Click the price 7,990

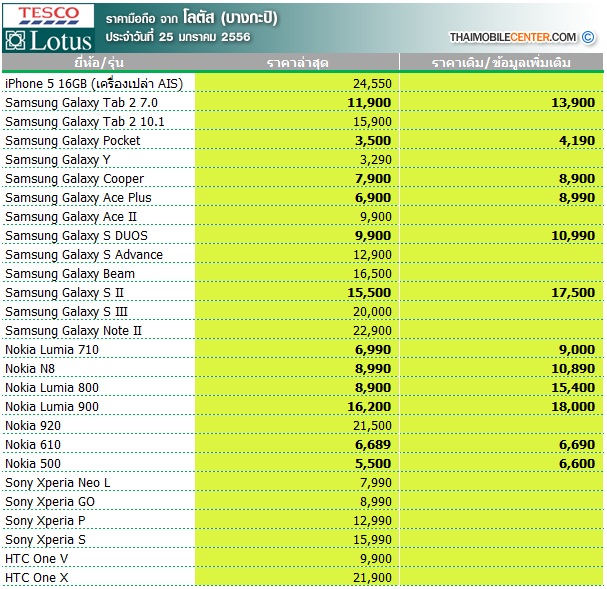tap(376, 483)
